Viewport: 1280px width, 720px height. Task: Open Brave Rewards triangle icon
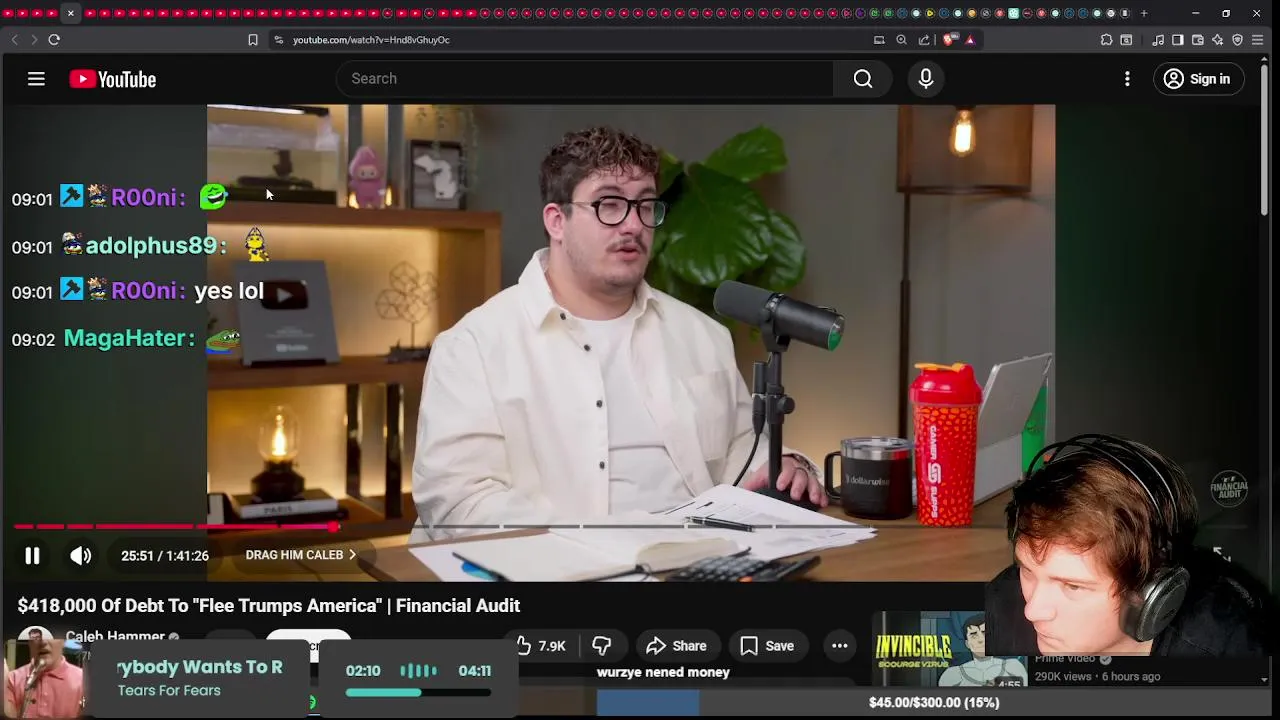click(970, 40)
